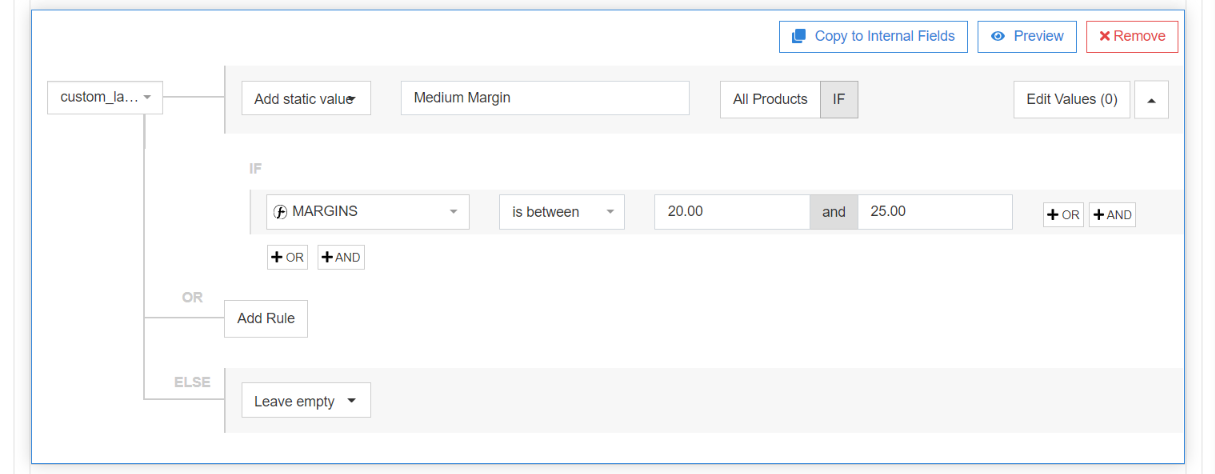
Task: Click the X icon in the Remove button
Action: pos(1104,36)
